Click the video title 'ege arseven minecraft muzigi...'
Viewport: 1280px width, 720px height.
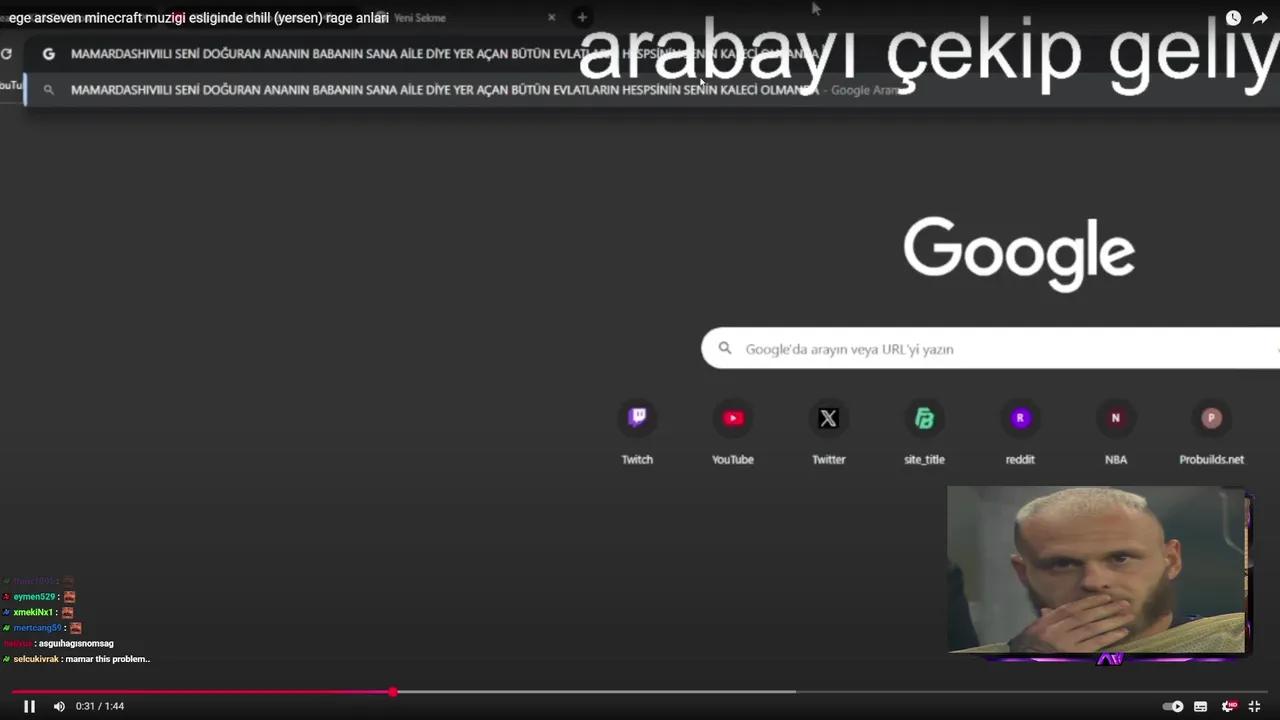click(199, 18)
